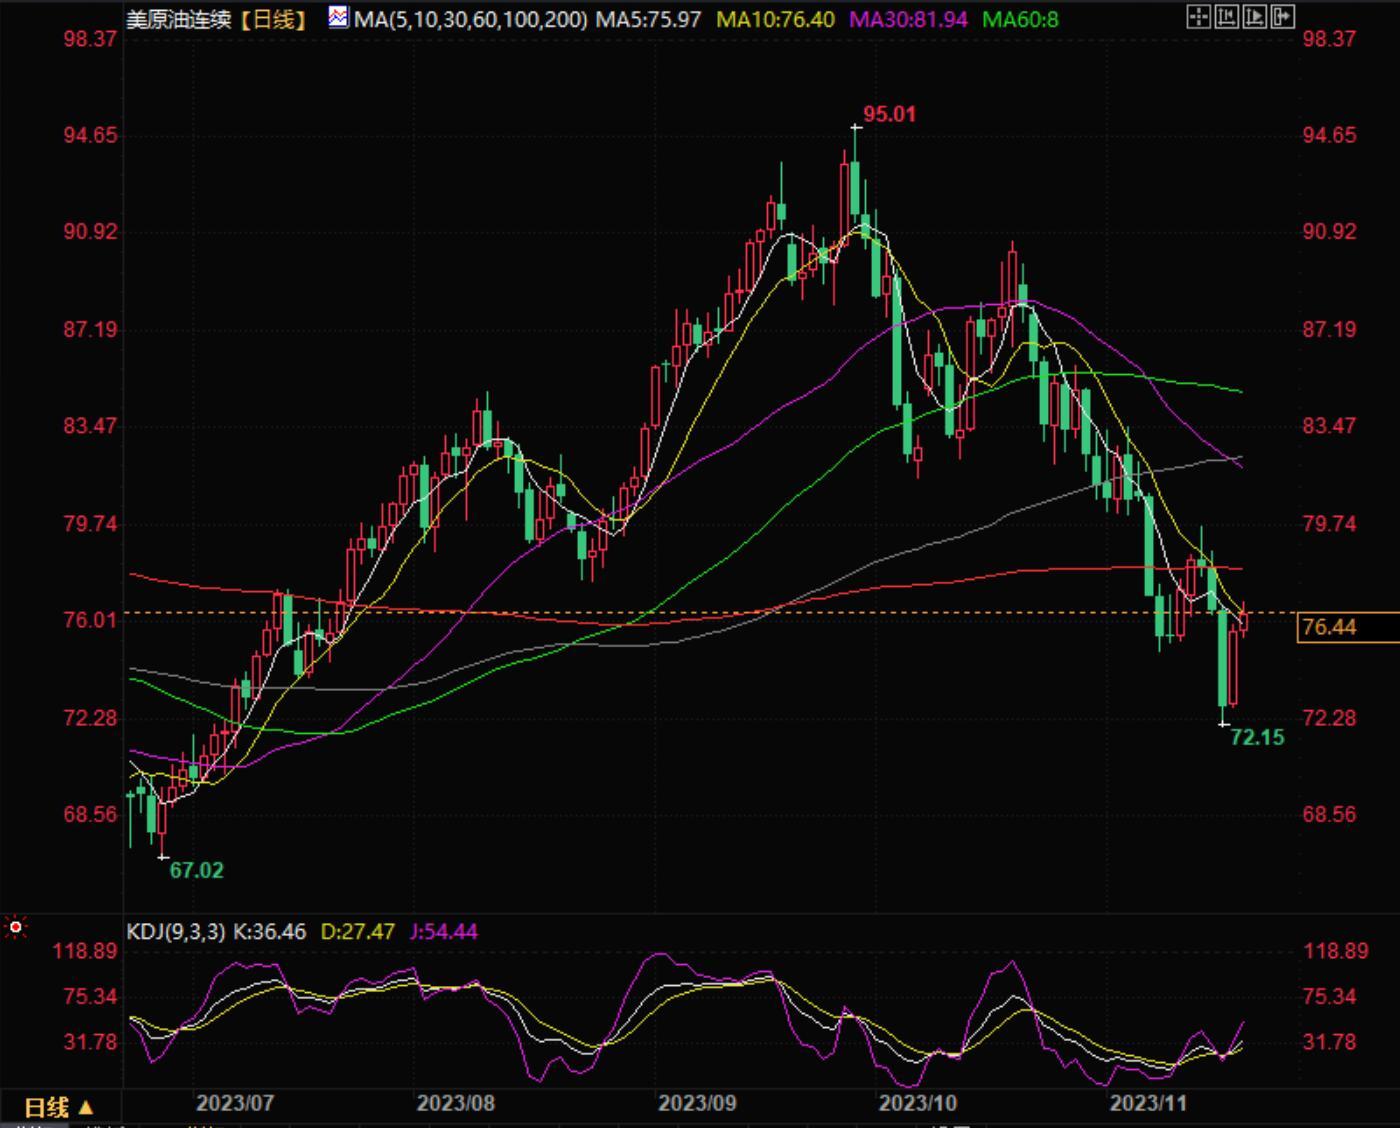Click the 美原油连续 instrument title

[x=179, y=19]
